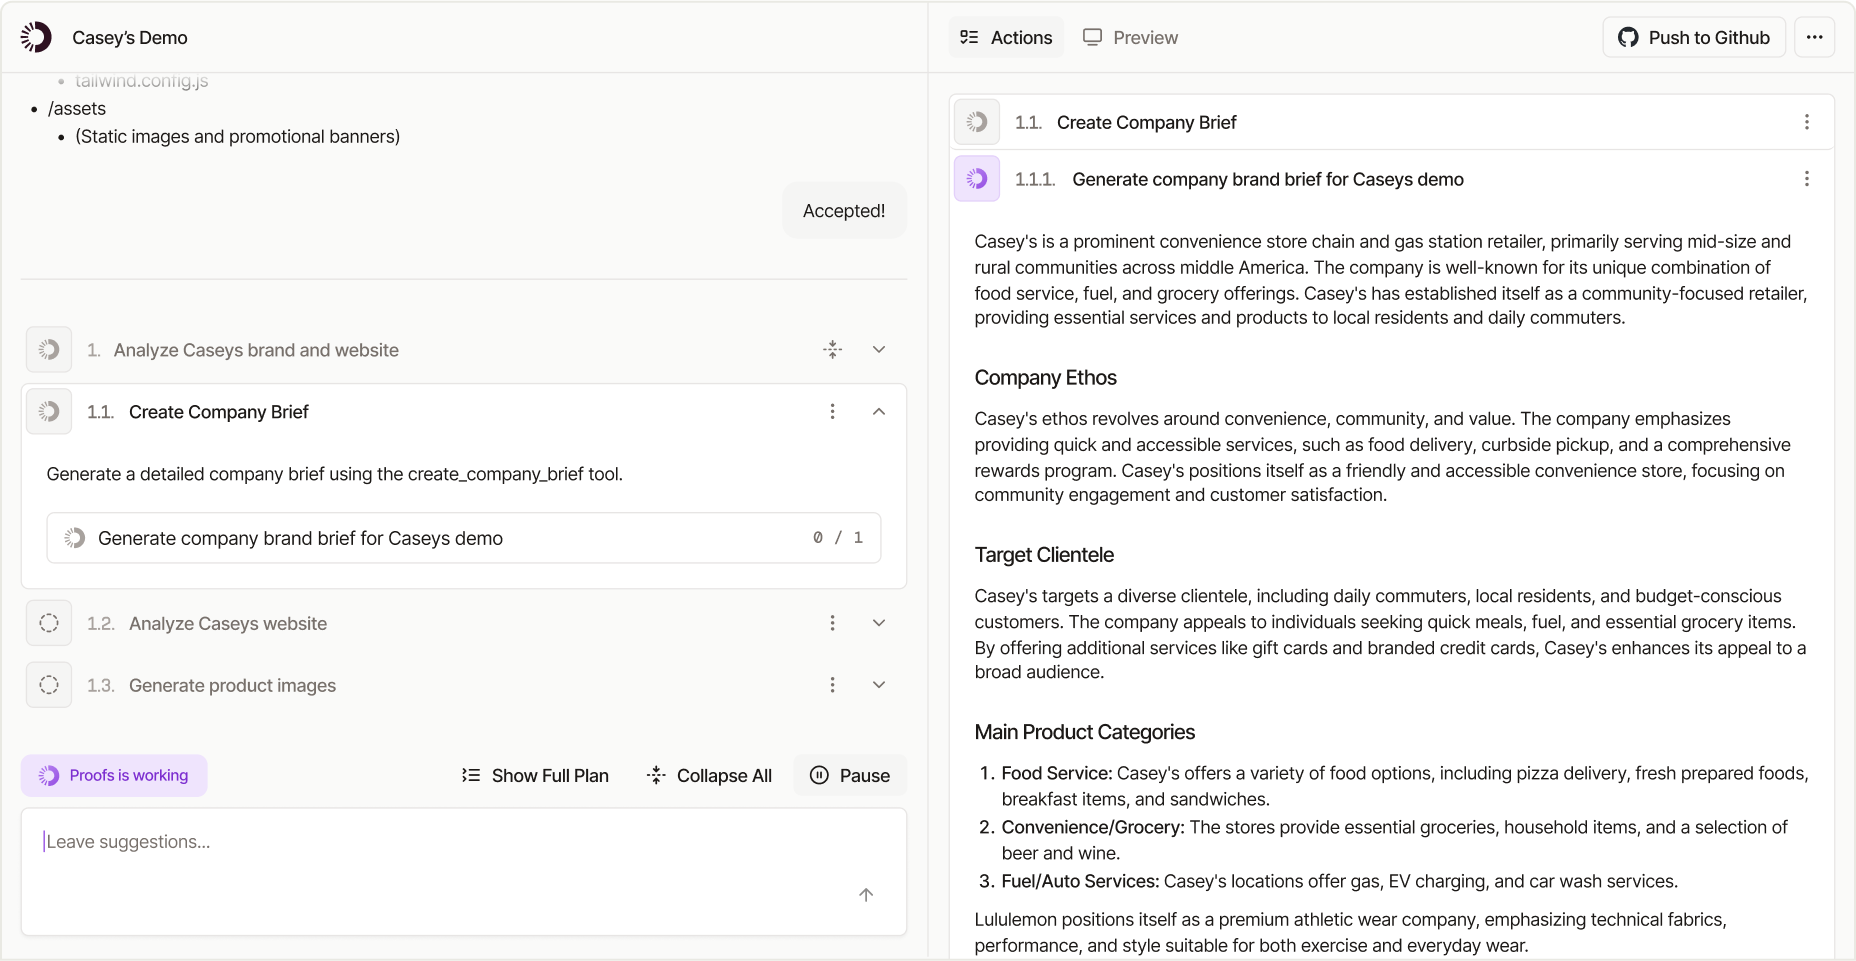Click Push to Github button

click(x=1694, y=37)
